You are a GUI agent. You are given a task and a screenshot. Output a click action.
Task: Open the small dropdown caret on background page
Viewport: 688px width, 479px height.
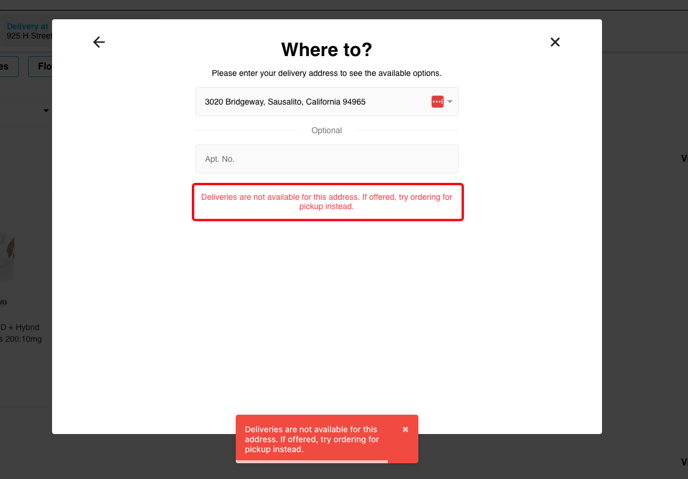pos(46,111)
